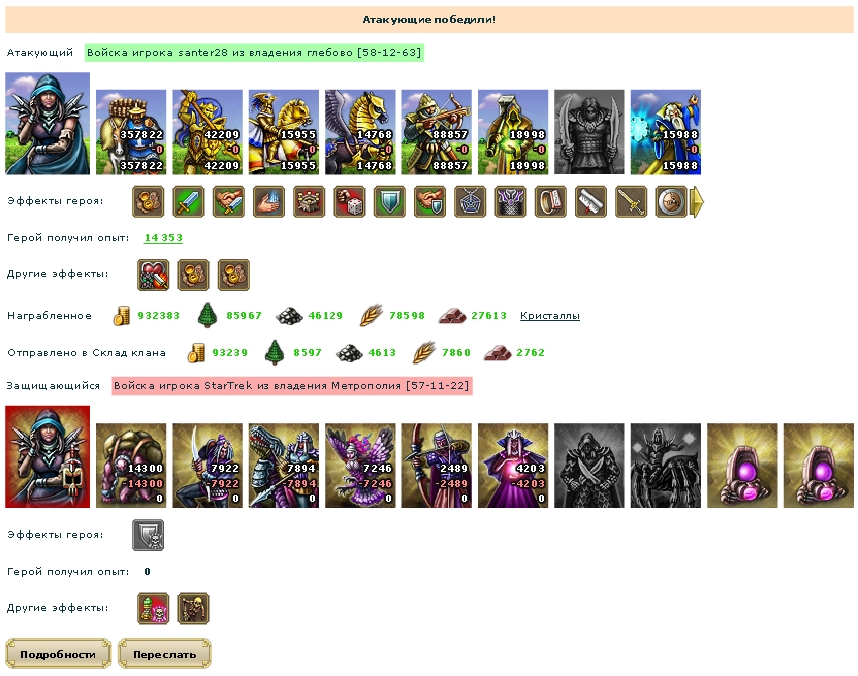Click the ice mage unit with 15988 troops
The image size is (858, 676).
point(666,132)
